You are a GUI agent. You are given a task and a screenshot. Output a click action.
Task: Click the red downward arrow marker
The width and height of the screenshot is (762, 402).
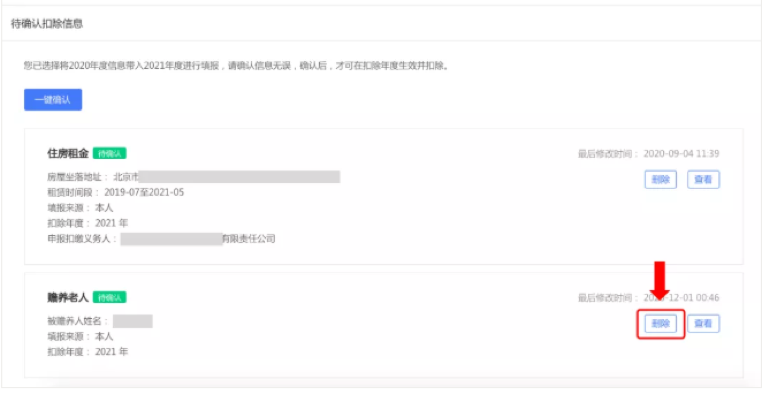point(659,280)
